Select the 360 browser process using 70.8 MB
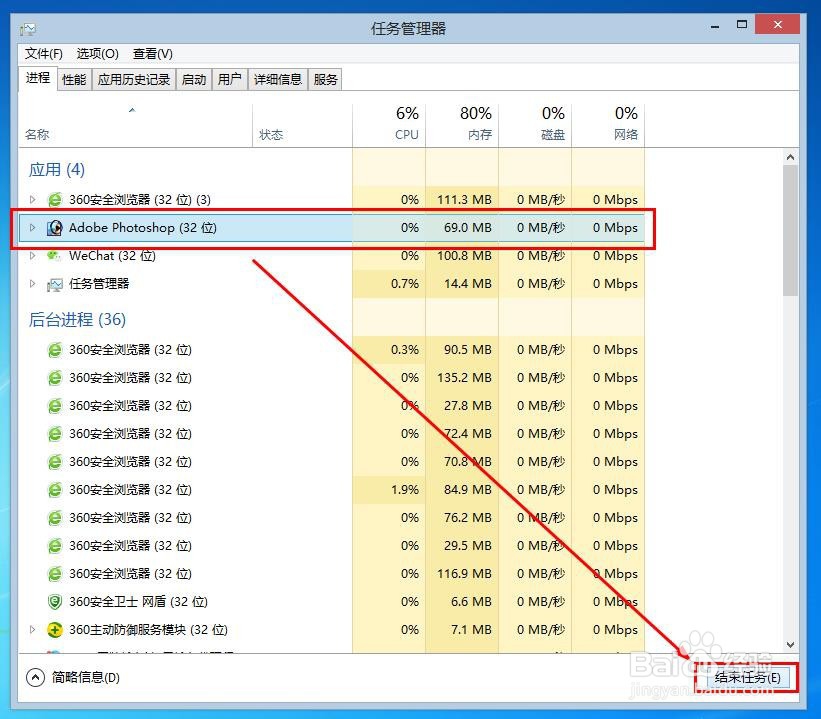The height and width of the screenshot is (719, 821). 331,462
